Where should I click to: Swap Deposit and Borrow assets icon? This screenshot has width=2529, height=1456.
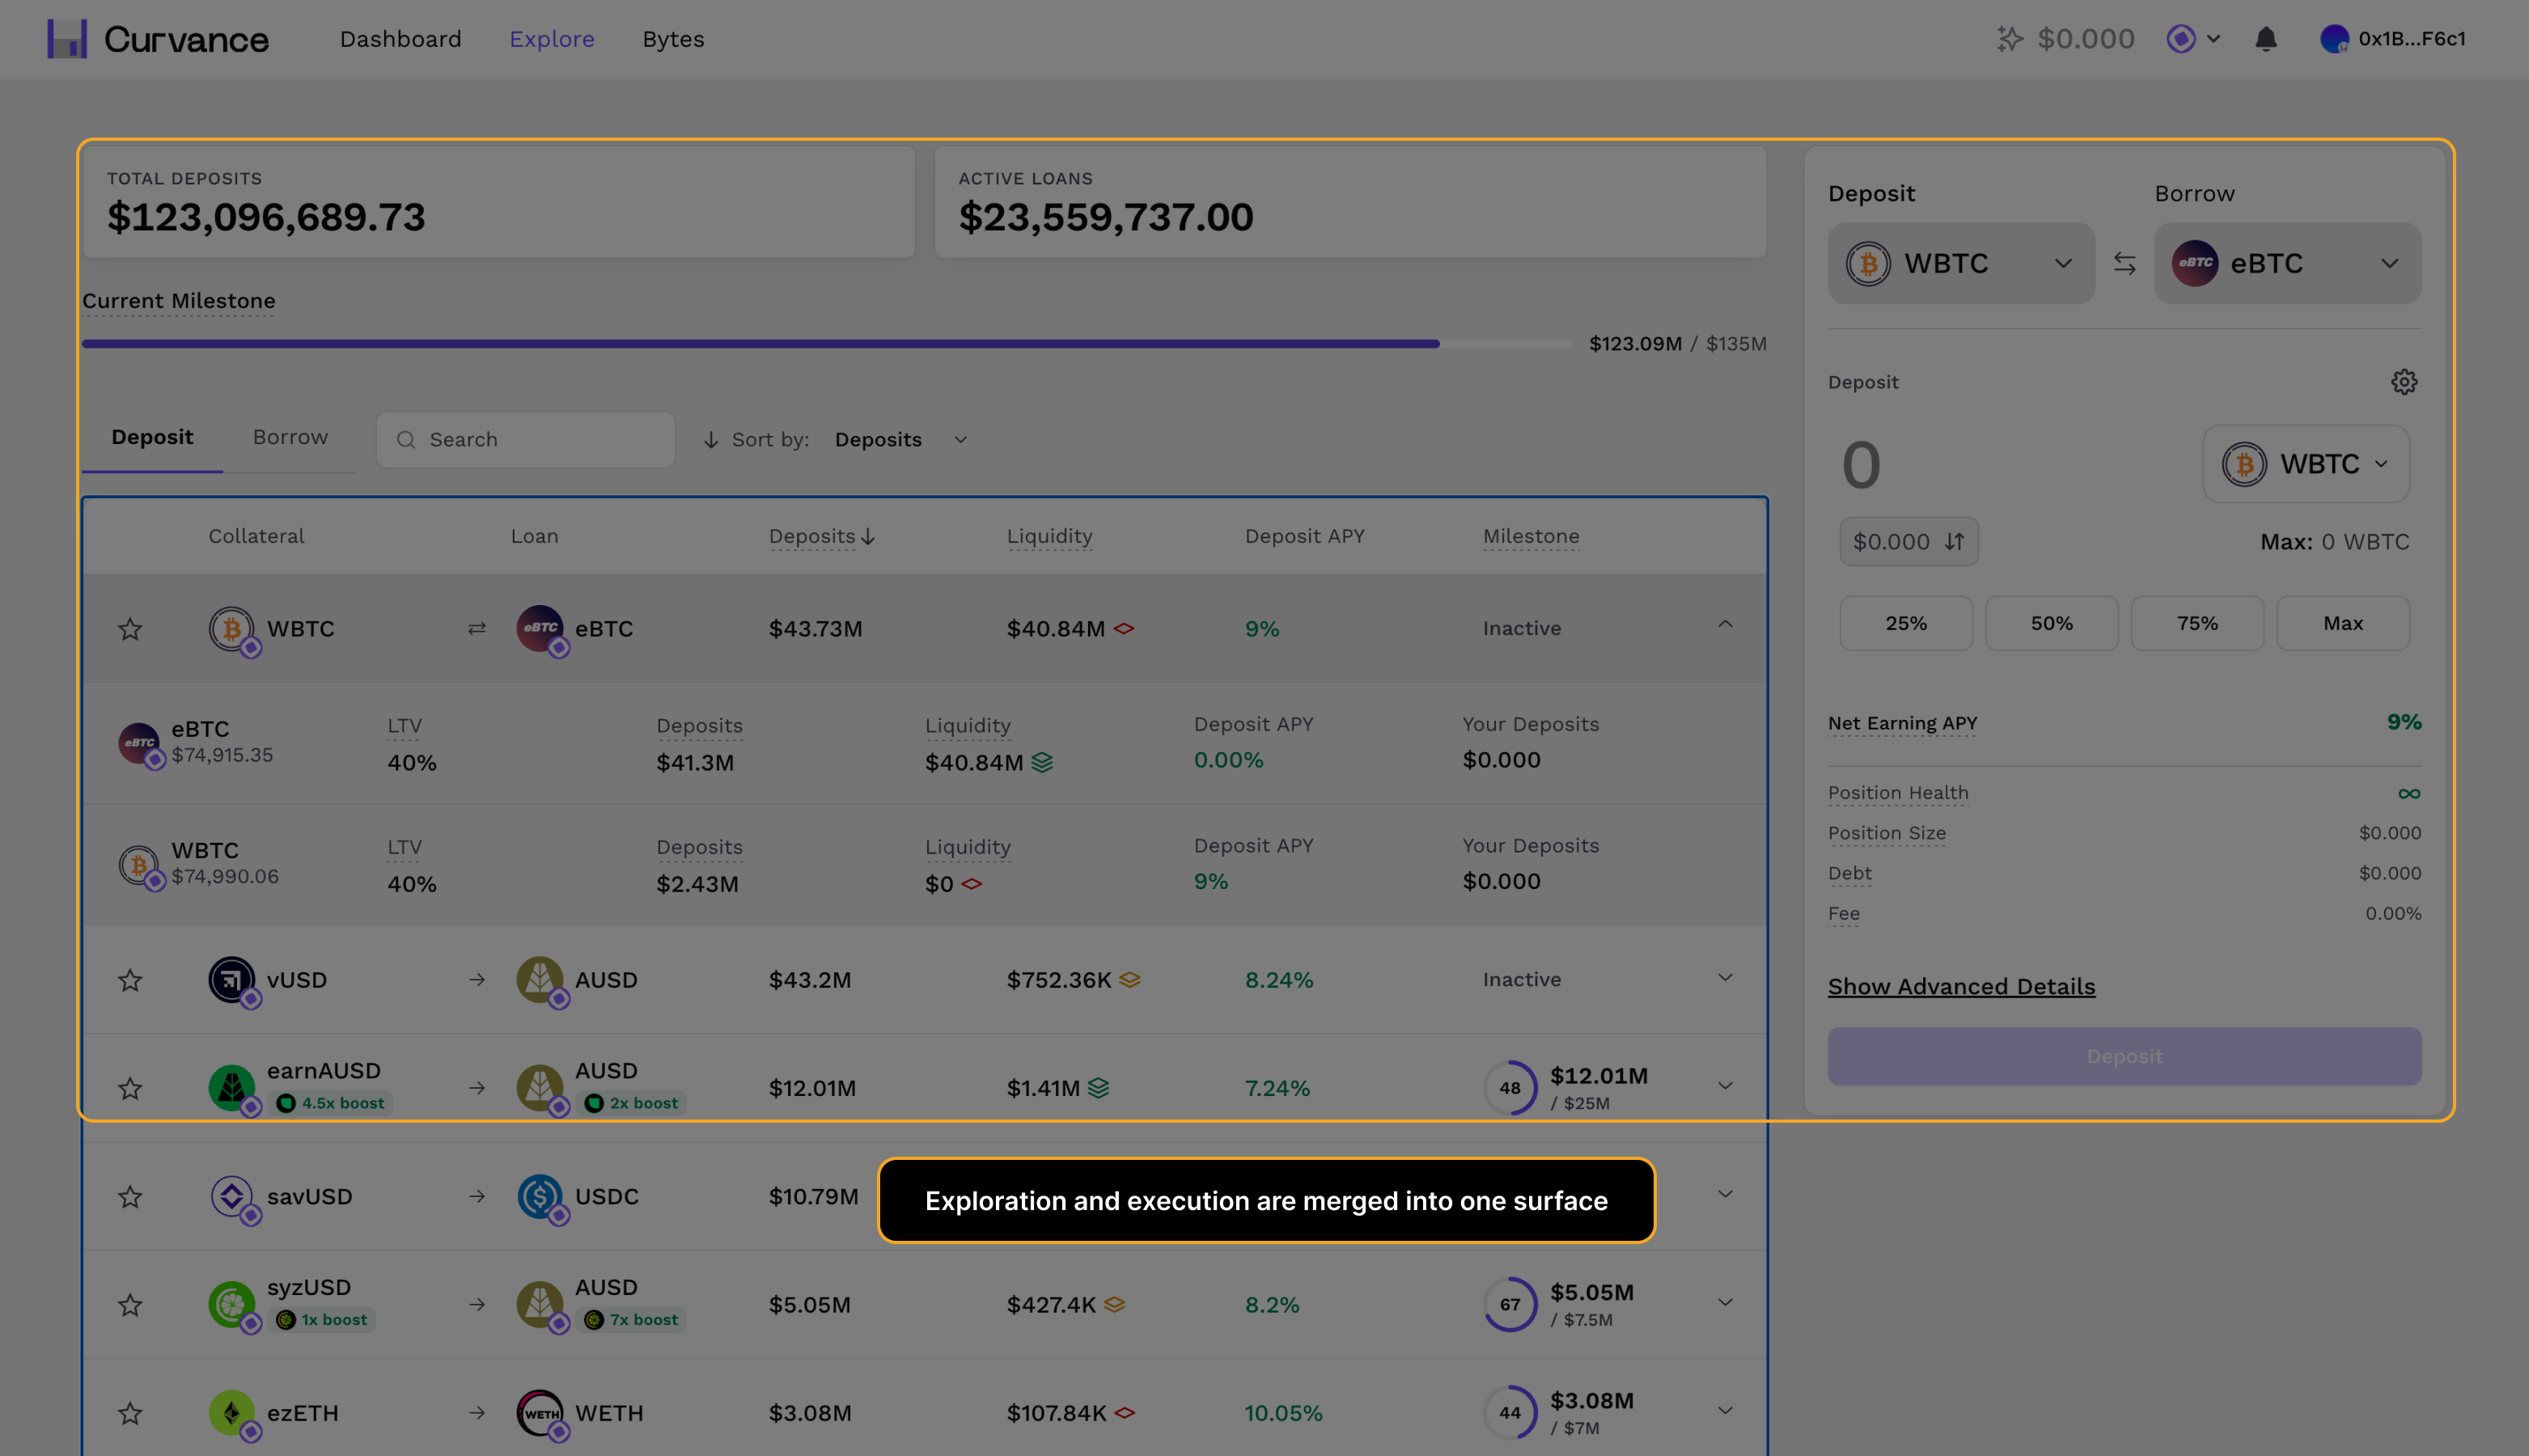coord(2124,263)
